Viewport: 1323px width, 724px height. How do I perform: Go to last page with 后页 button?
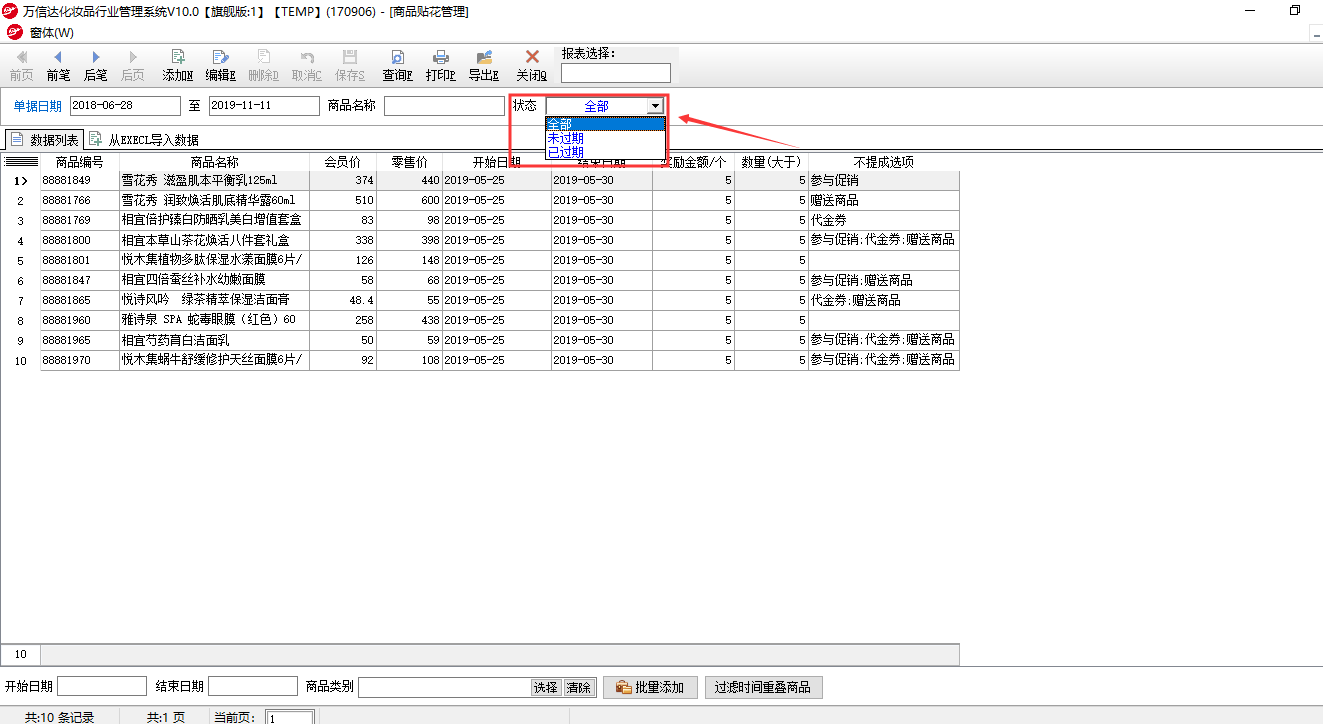coord(133,65)
